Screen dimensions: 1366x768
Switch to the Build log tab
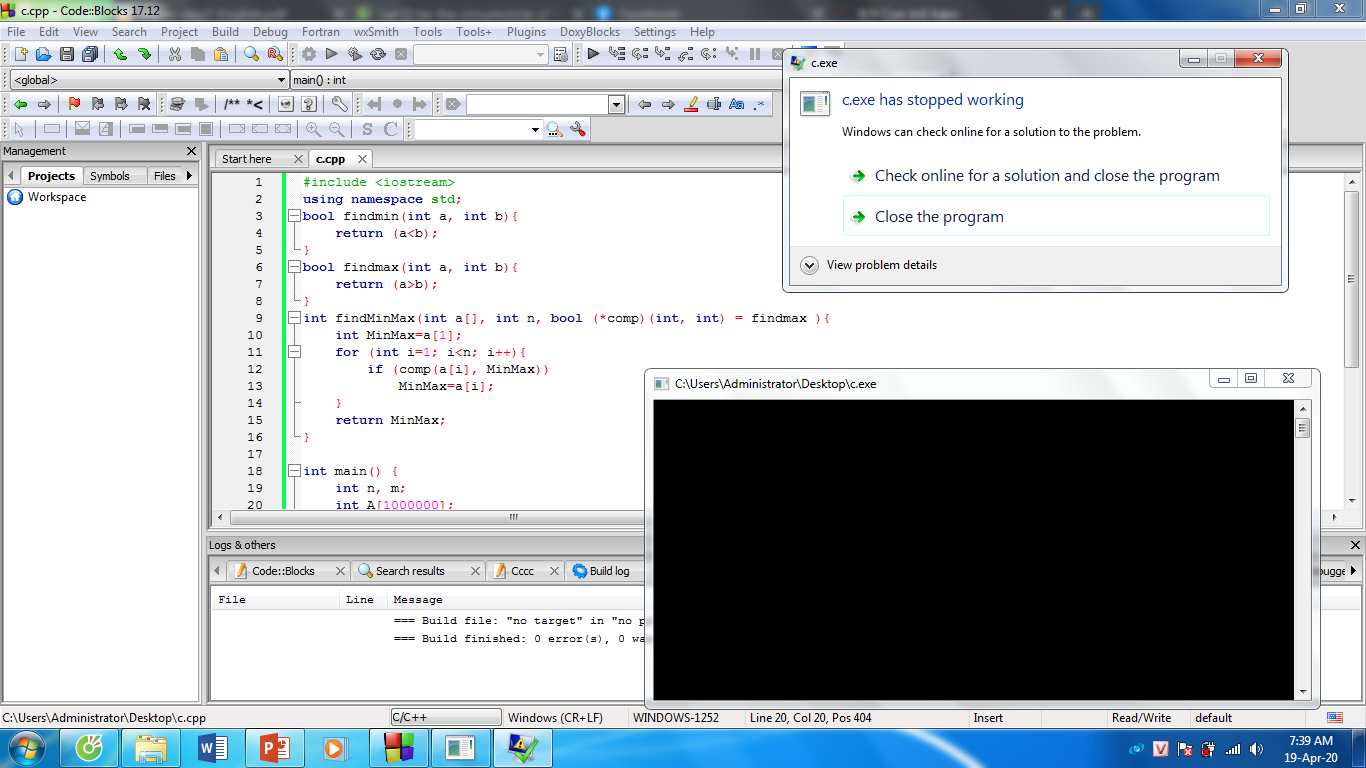click(608, 571)
